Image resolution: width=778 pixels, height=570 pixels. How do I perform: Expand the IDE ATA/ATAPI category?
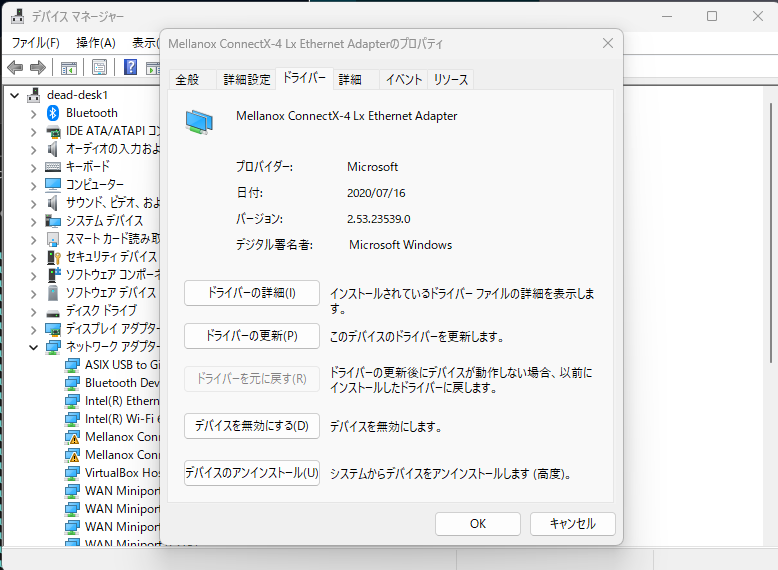pyautogui.click(x=33, y=132)
